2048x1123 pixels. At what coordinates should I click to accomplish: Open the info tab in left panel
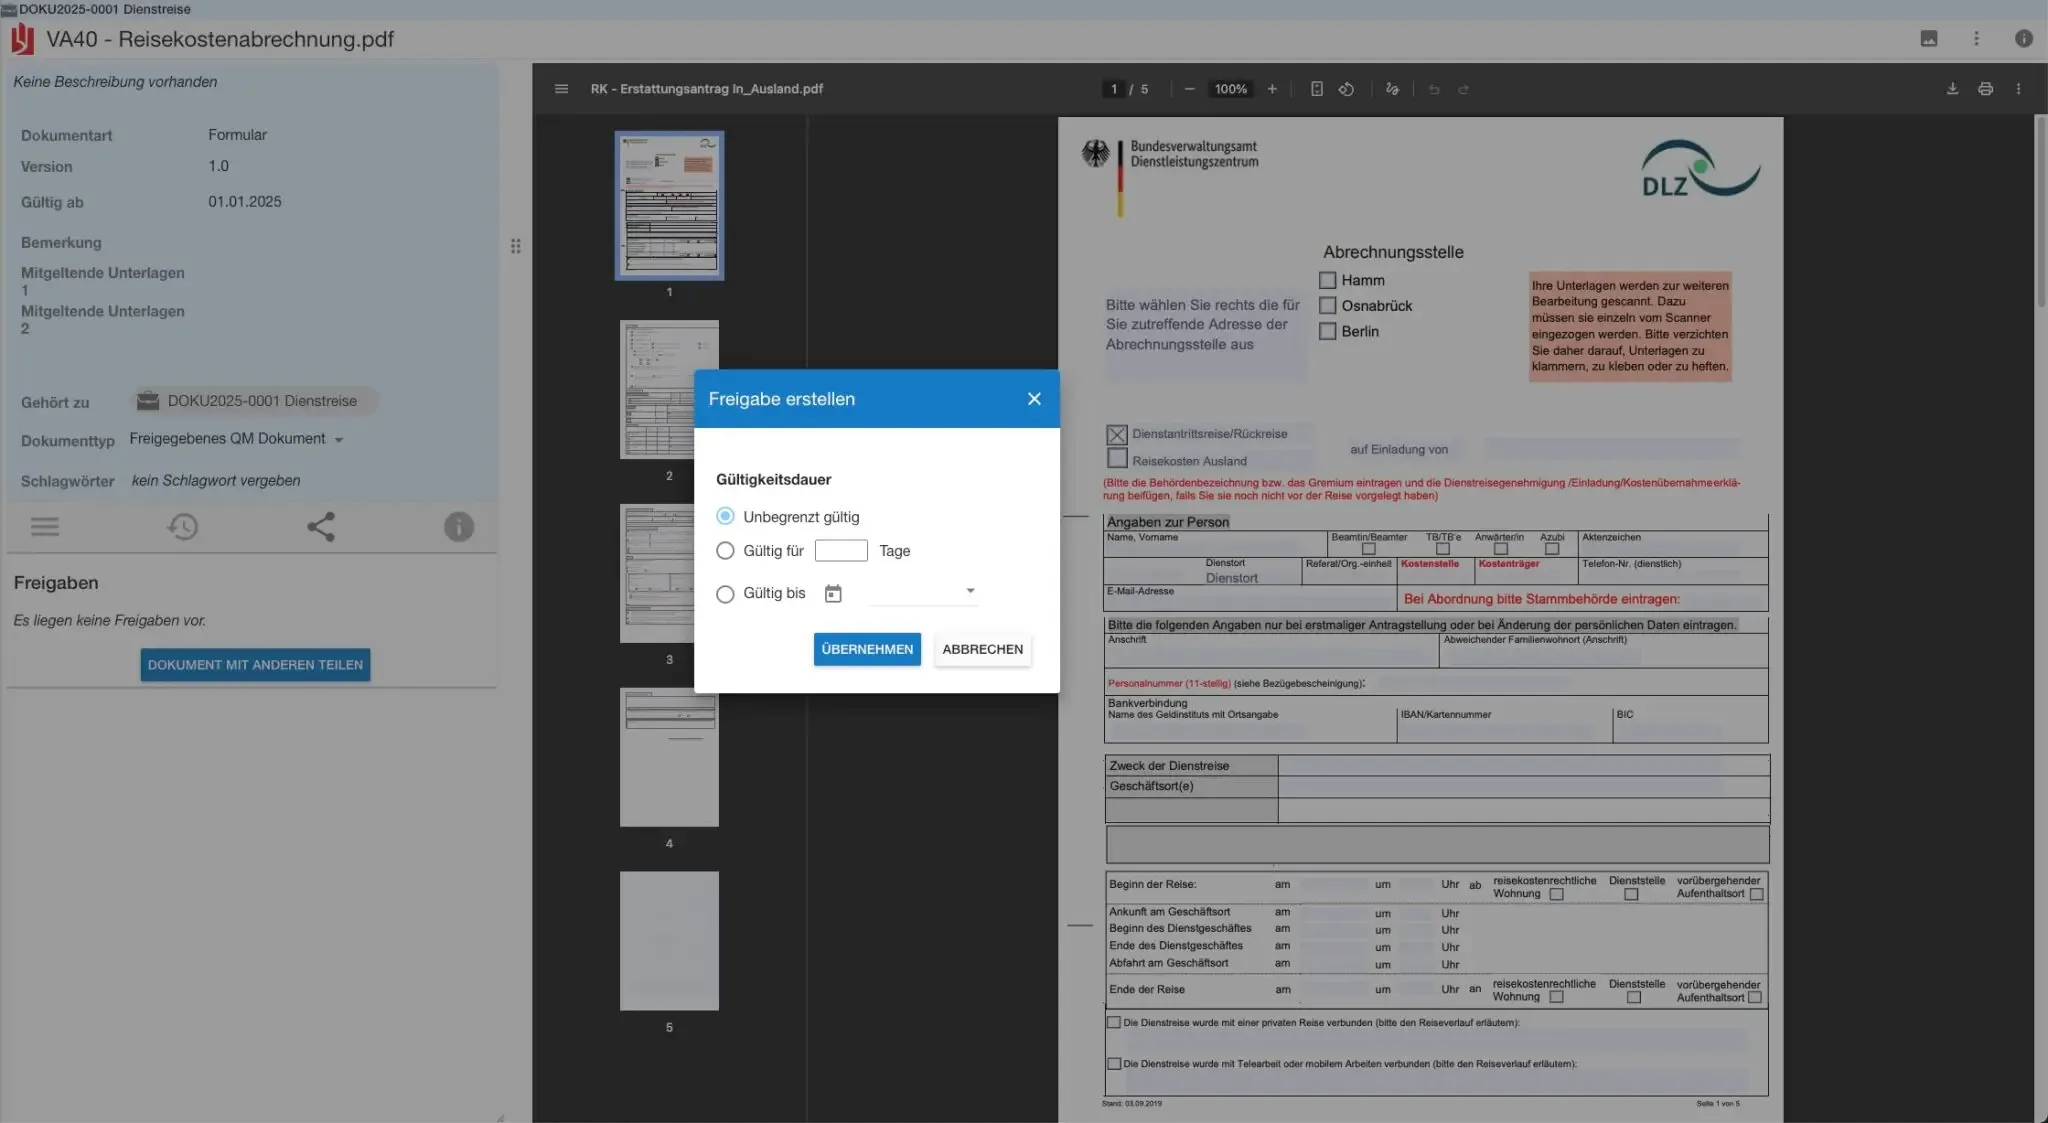458,527
